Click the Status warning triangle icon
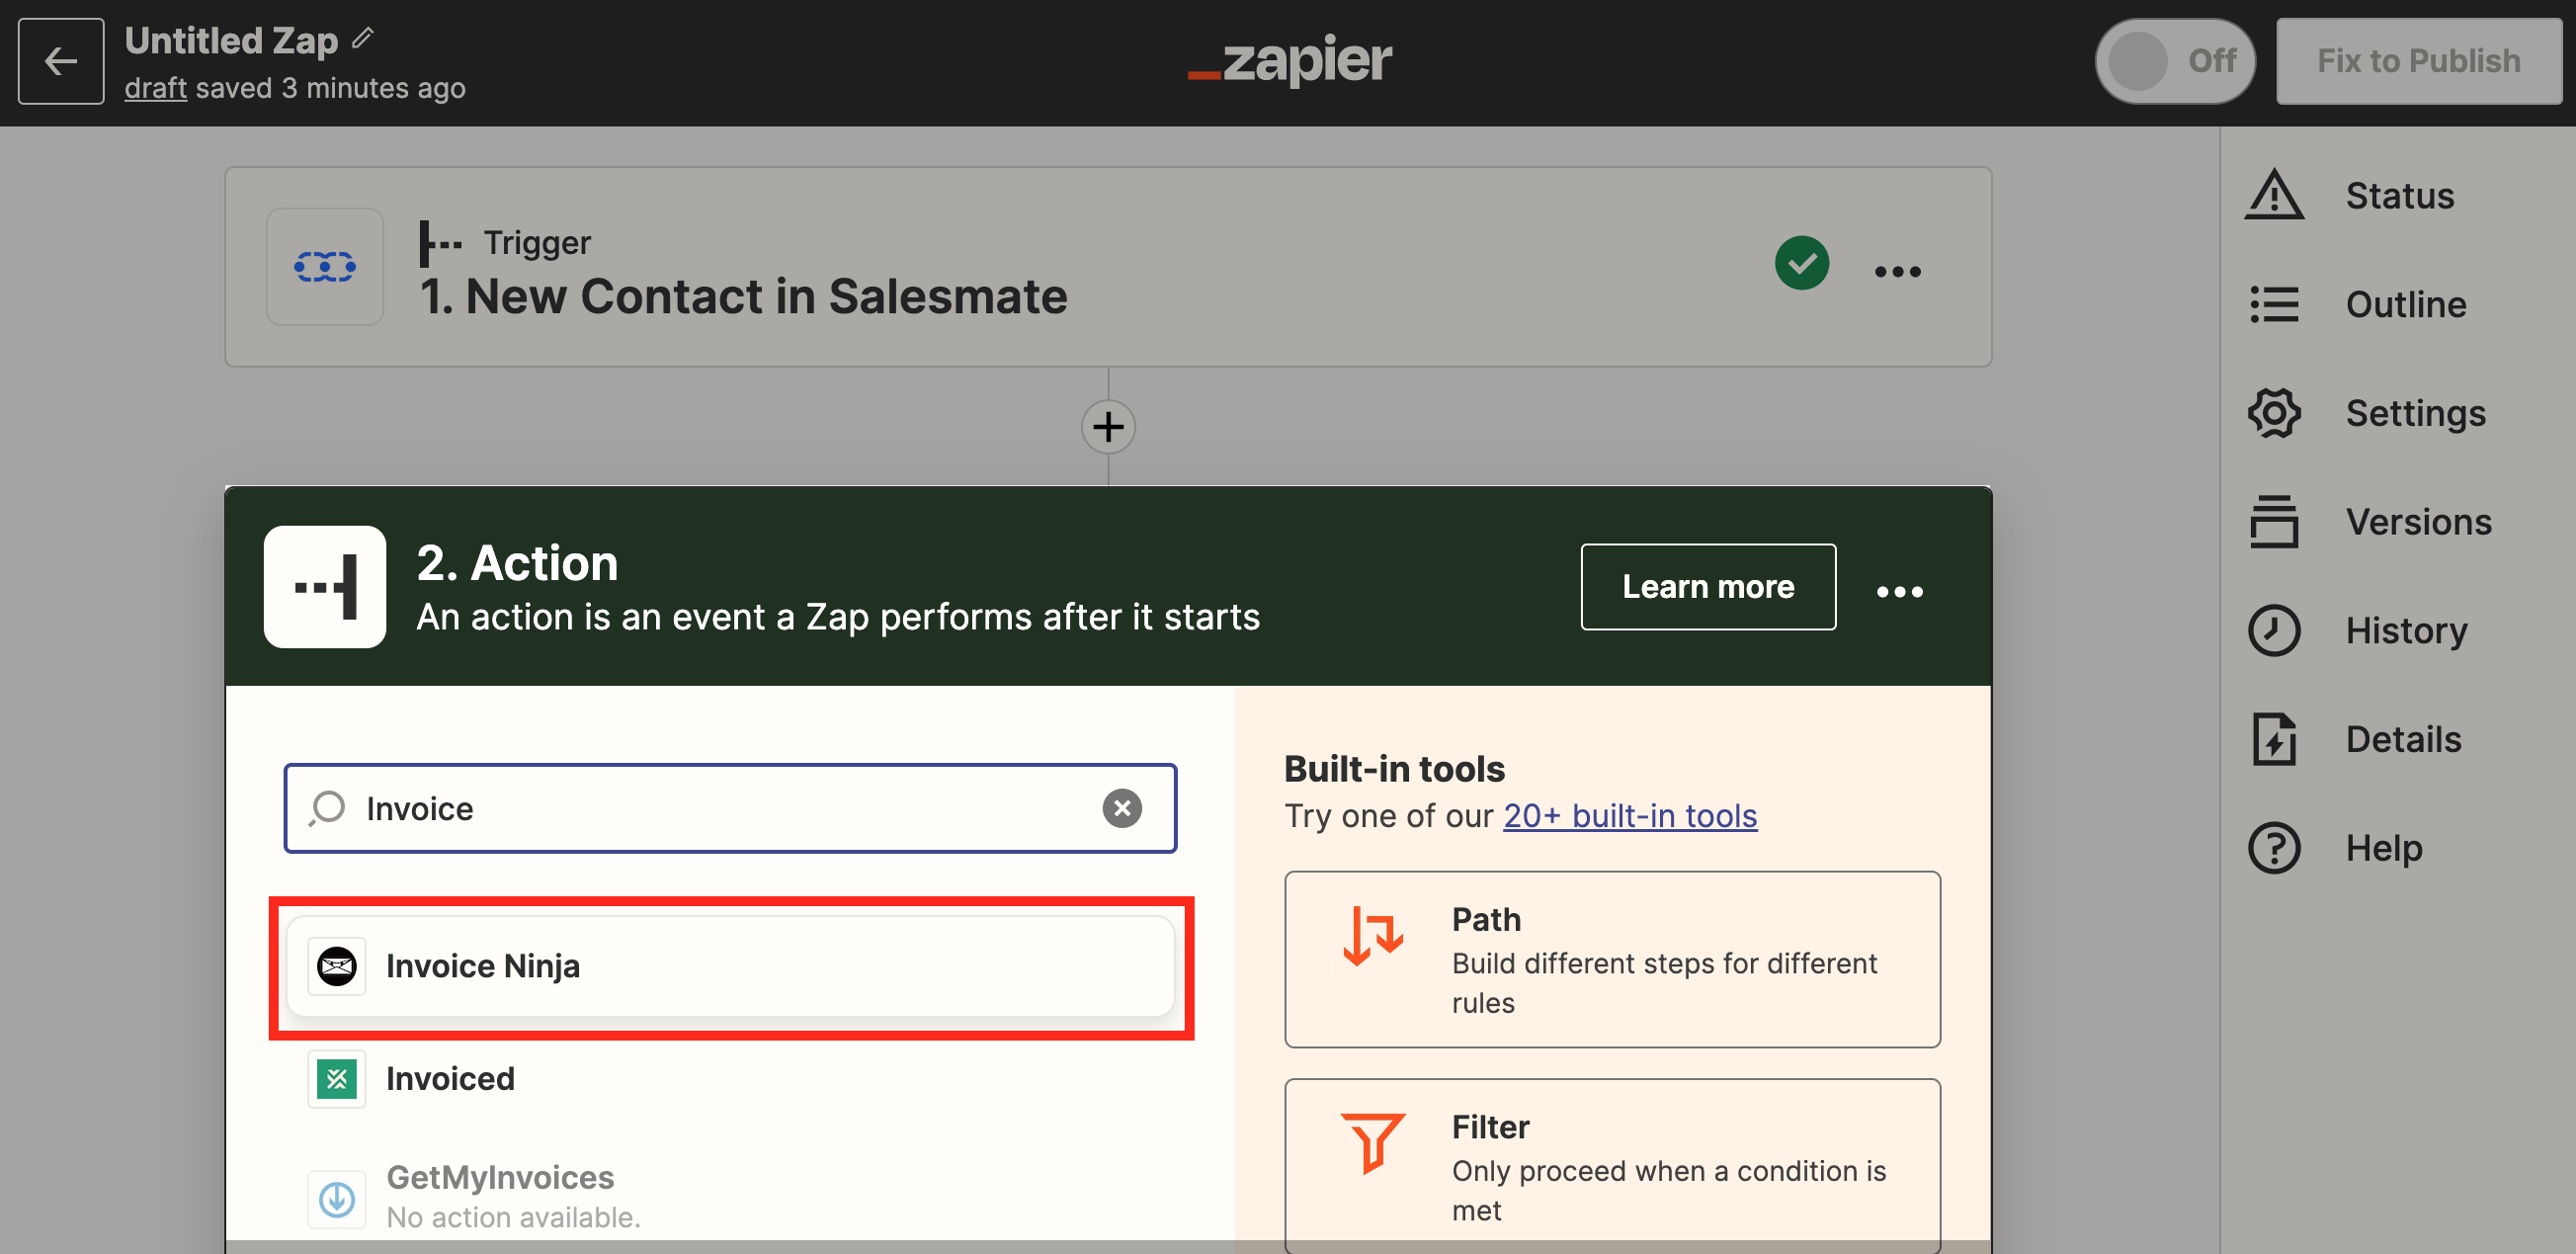This screenshot has height=1254, width=2576. [x=2274, y=195]
